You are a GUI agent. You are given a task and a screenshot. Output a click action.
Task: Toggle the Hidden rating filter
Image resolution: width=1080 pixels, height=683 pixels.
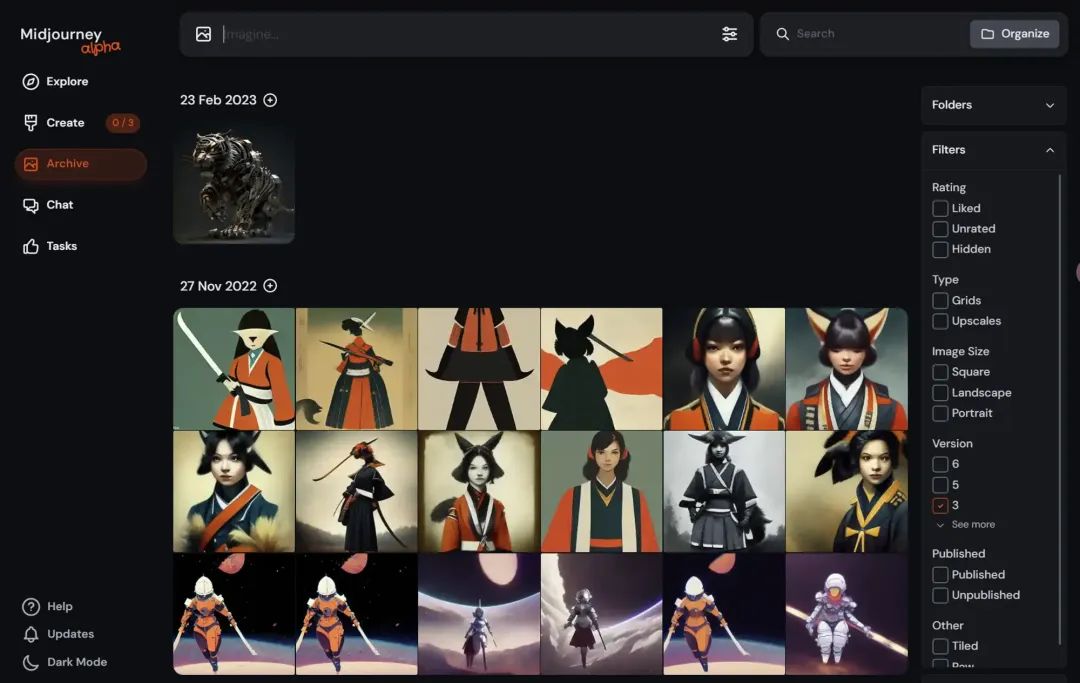coord(939,249)
